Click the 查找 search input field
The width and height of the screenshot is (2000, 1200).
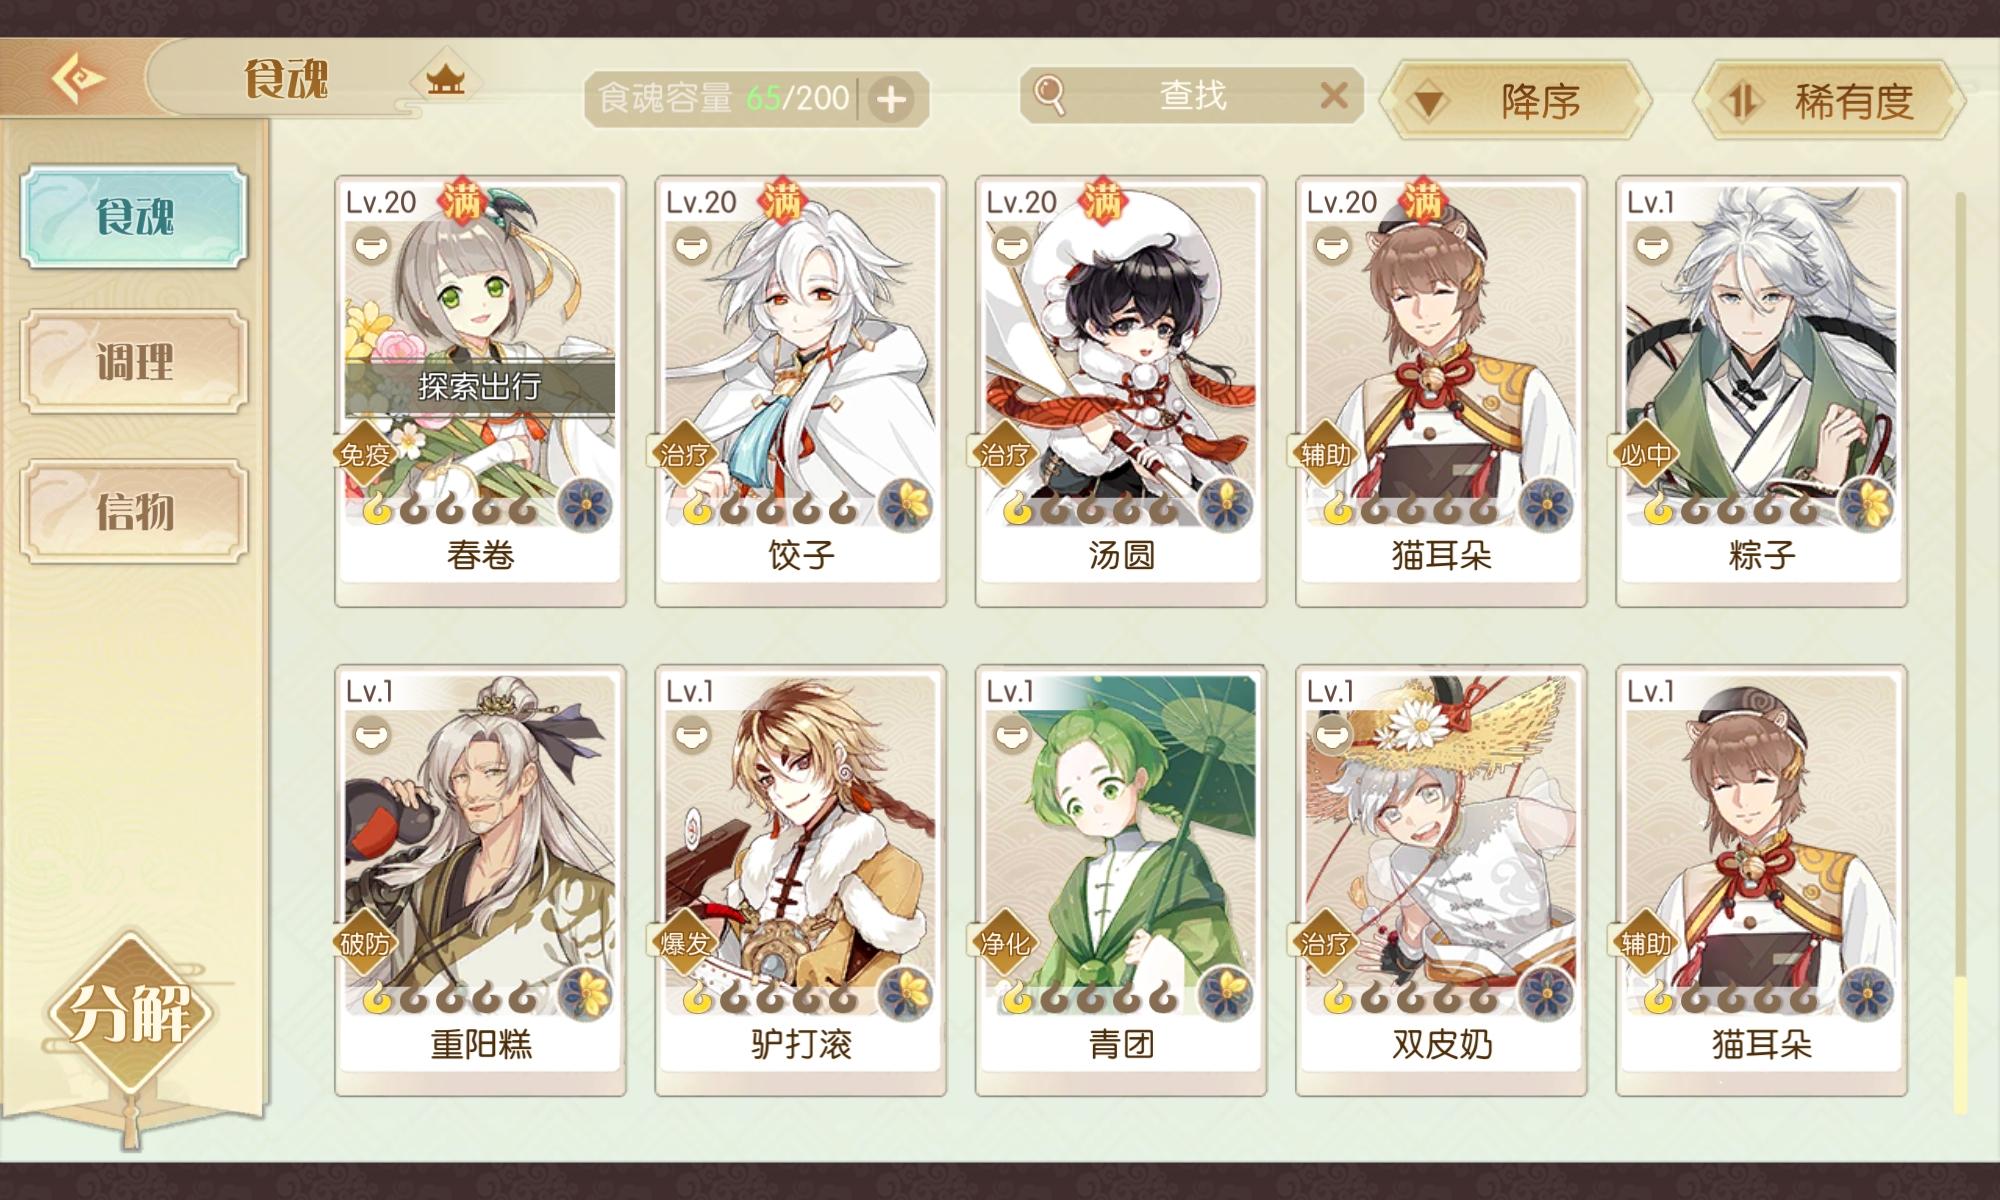(1192, 96)
